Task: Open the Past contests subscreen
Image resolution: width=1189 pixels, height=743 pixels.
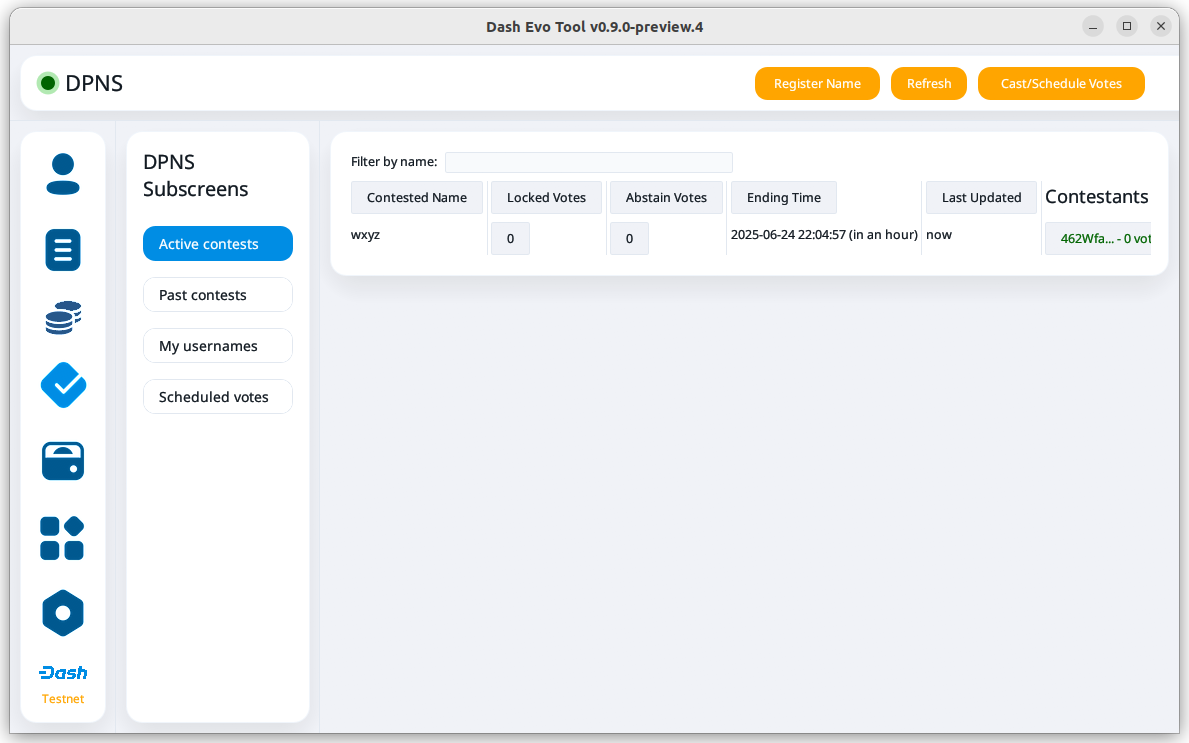Action: [x=217, y=295]
